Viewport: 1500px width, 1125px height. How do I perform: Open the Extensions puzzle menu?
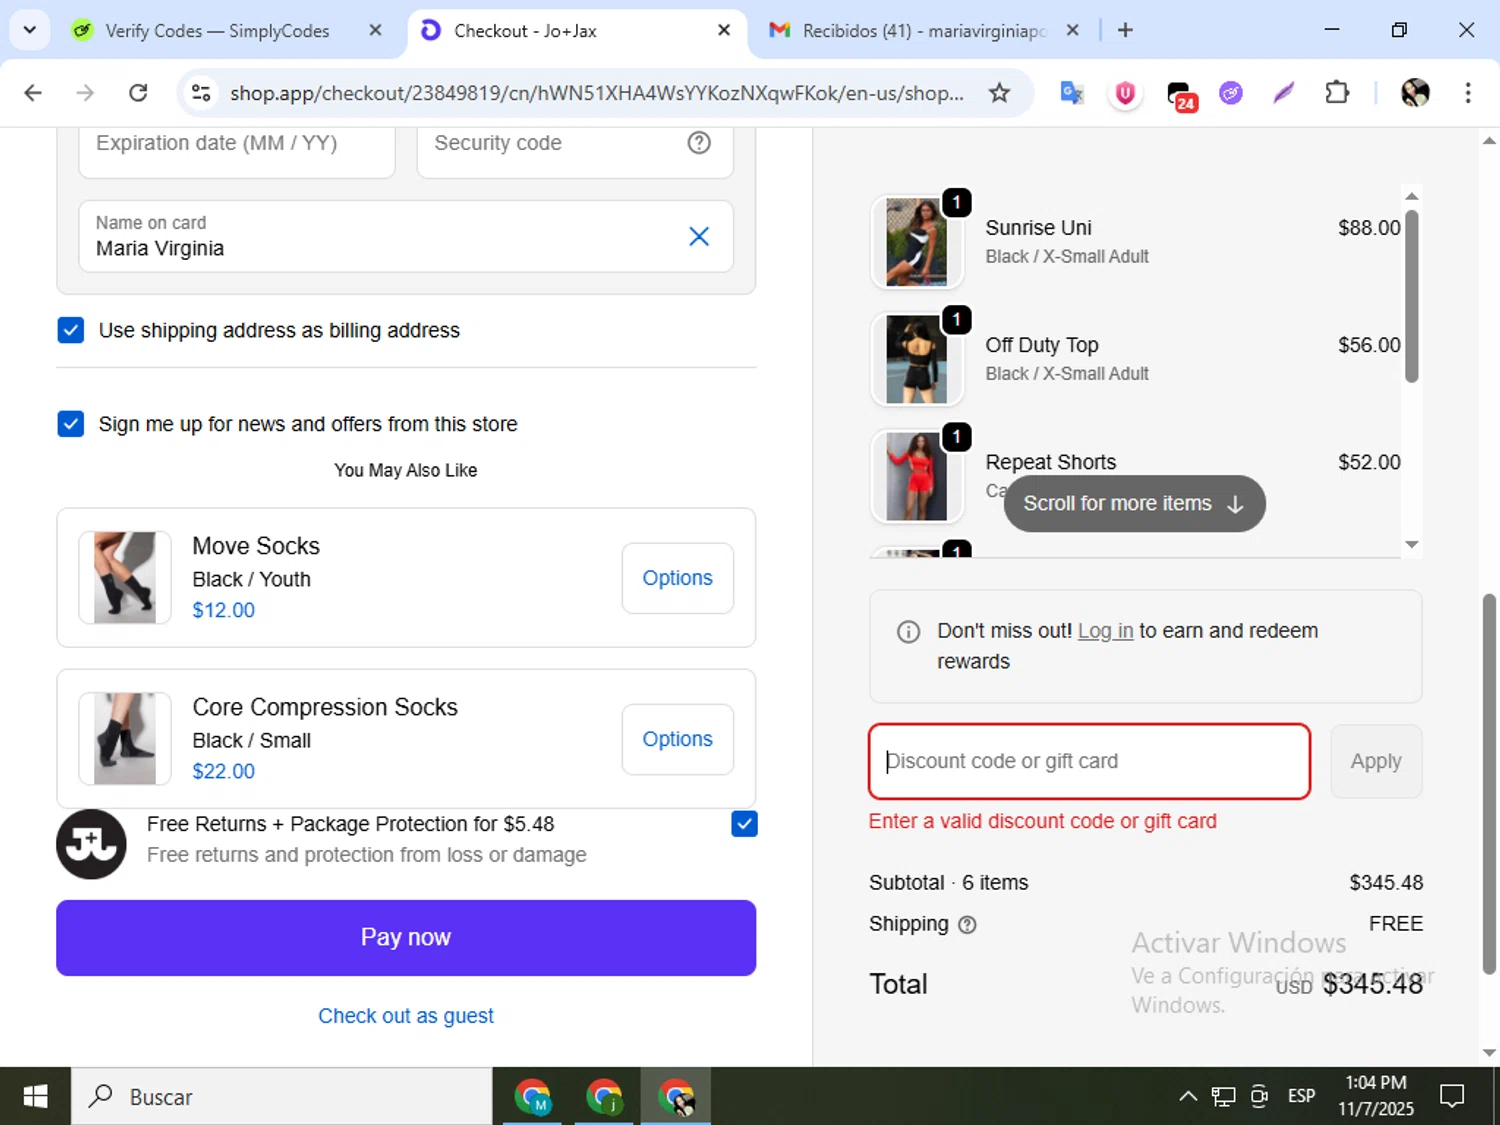point(1337,93)
